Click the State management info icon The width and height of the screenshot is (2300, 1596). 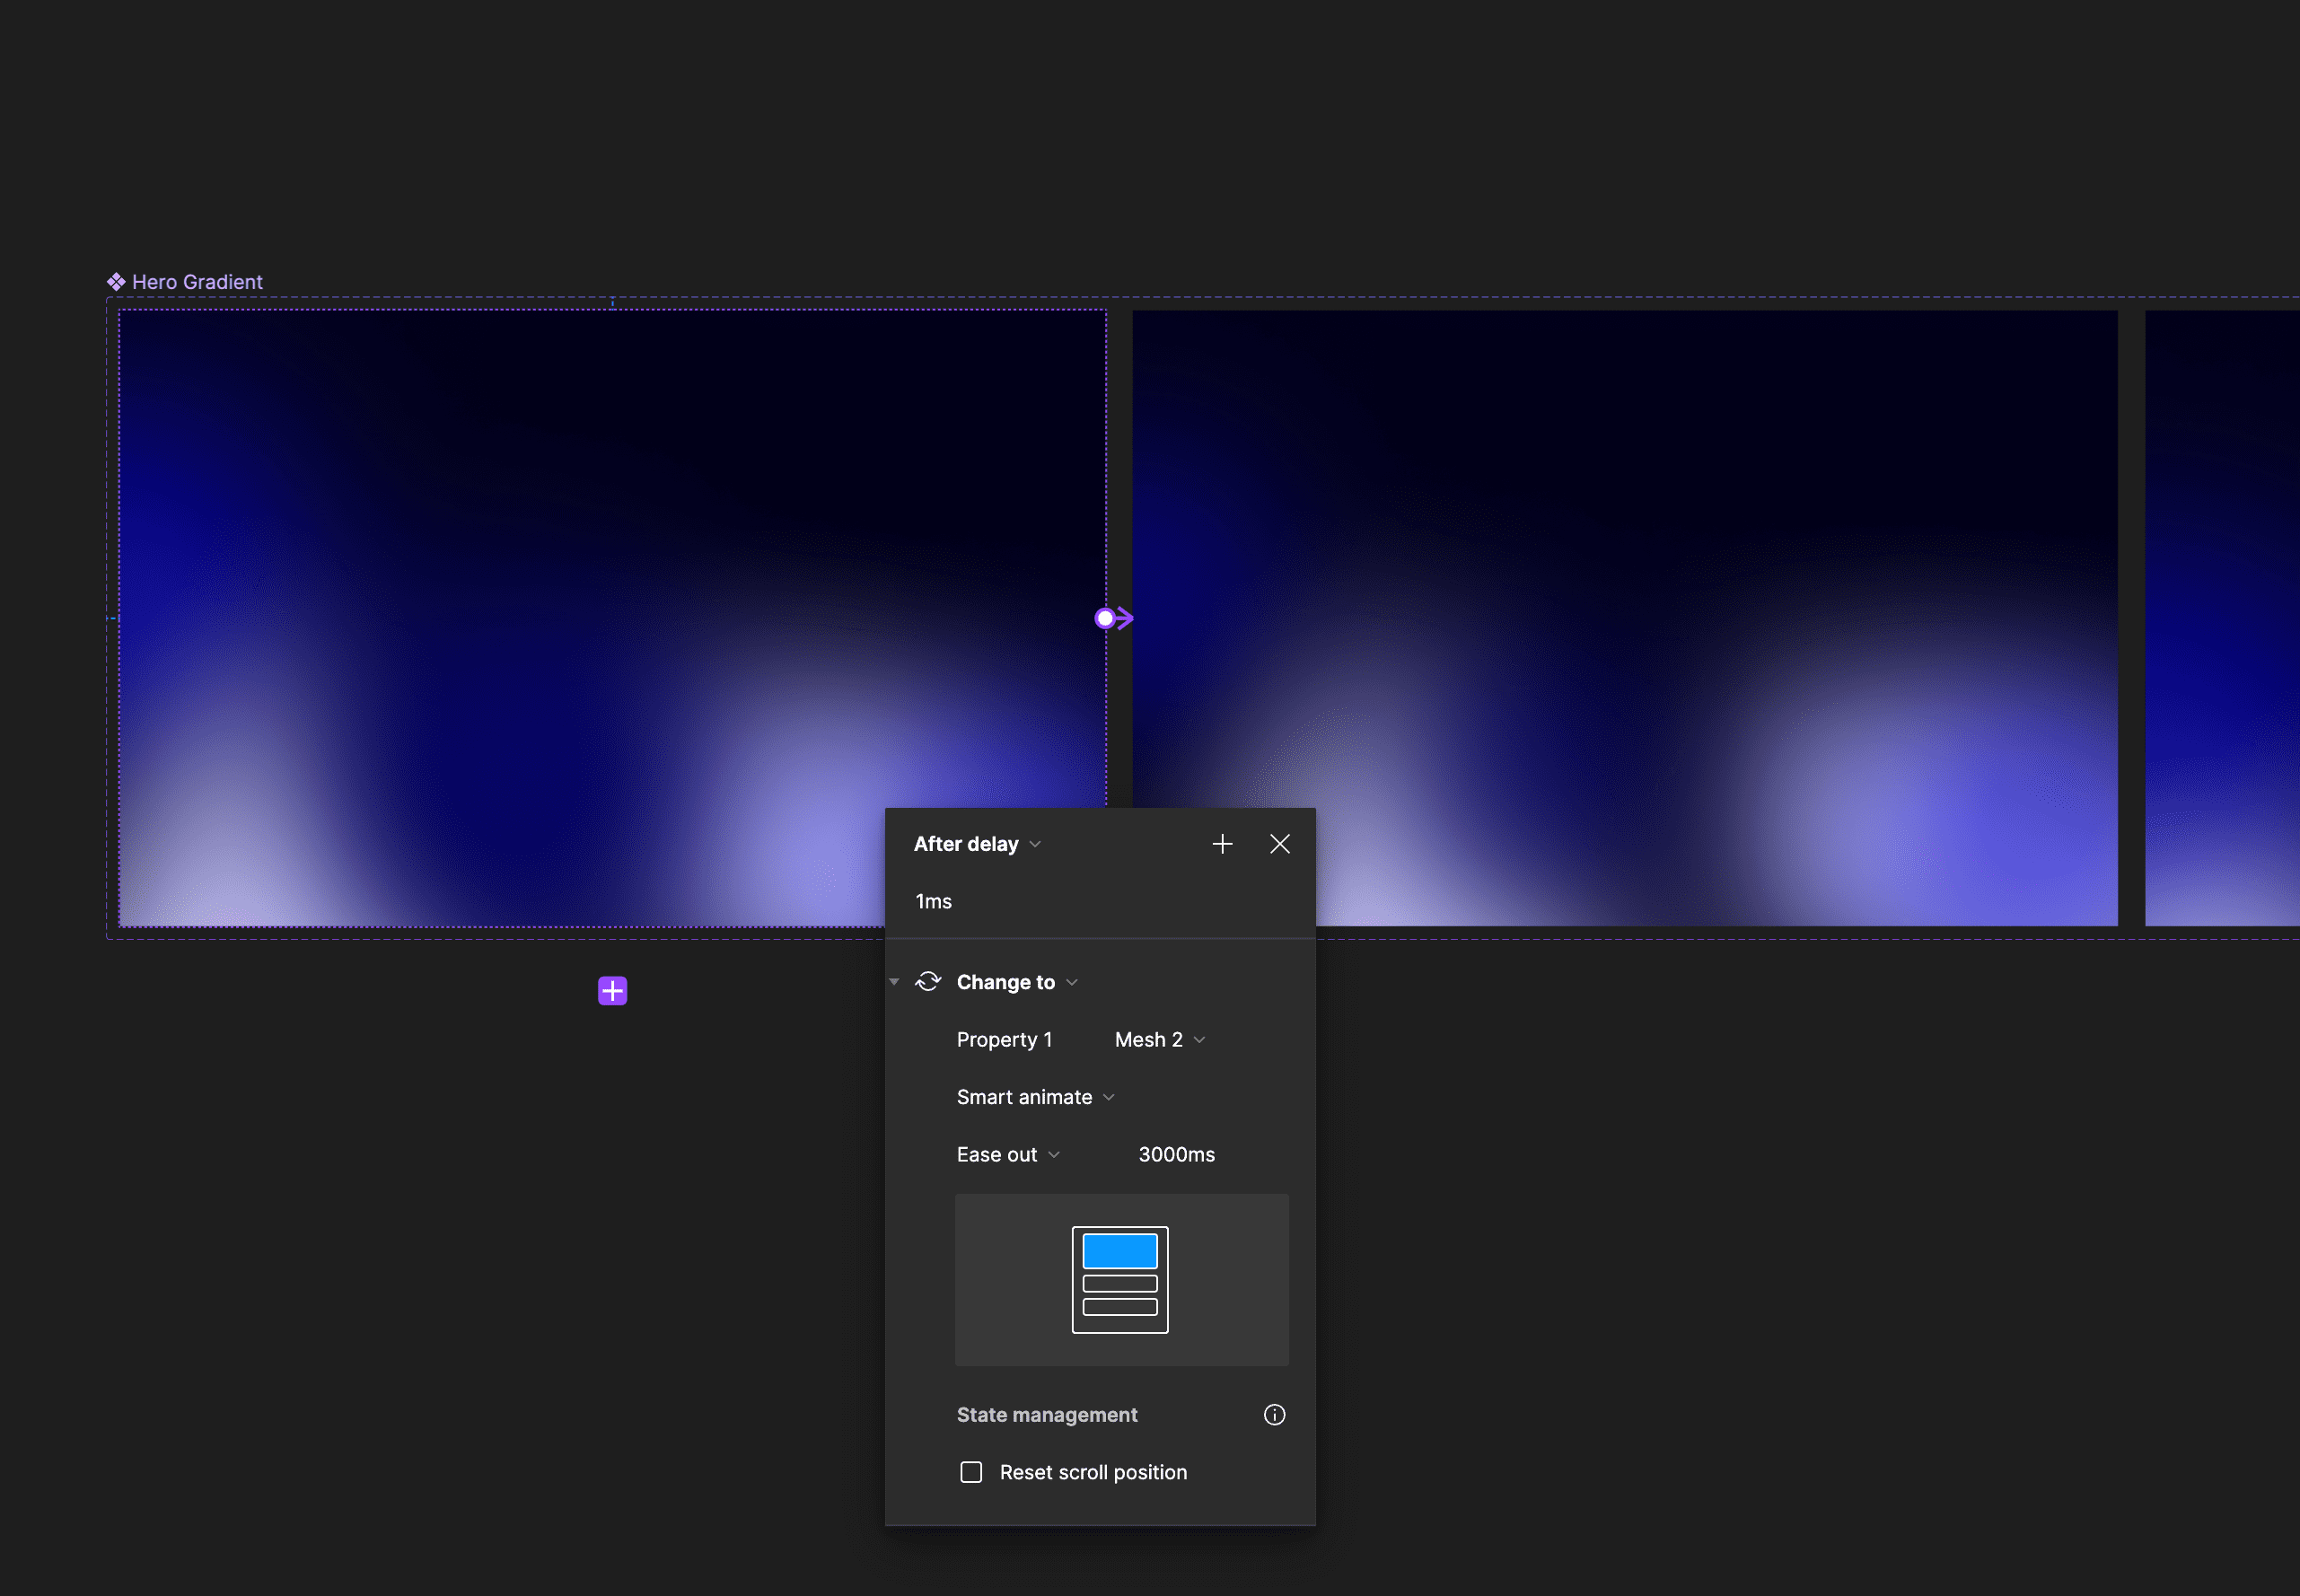(1274, 1414)
